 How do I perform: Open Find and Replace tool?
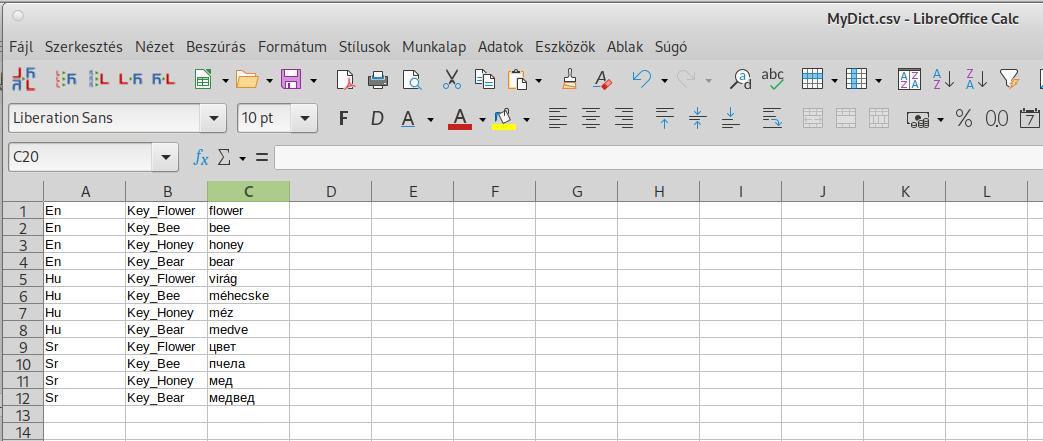click(x=741, y=79)
